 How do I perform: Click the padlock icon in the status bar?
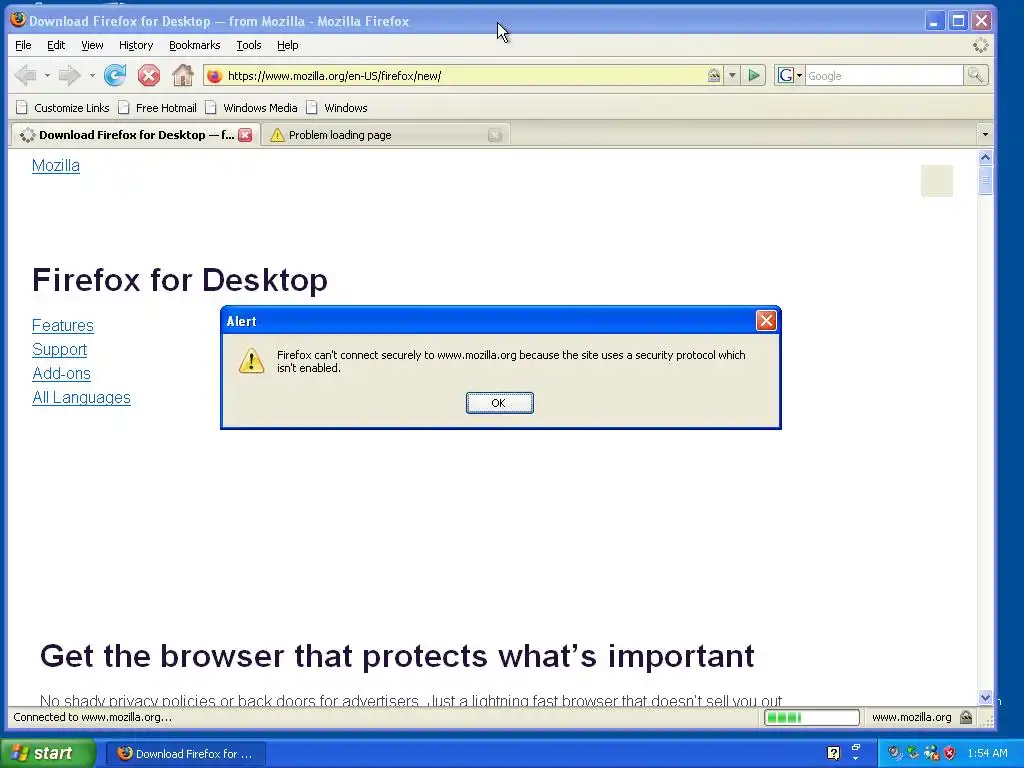pyautogui.click(x=966, y=717)
